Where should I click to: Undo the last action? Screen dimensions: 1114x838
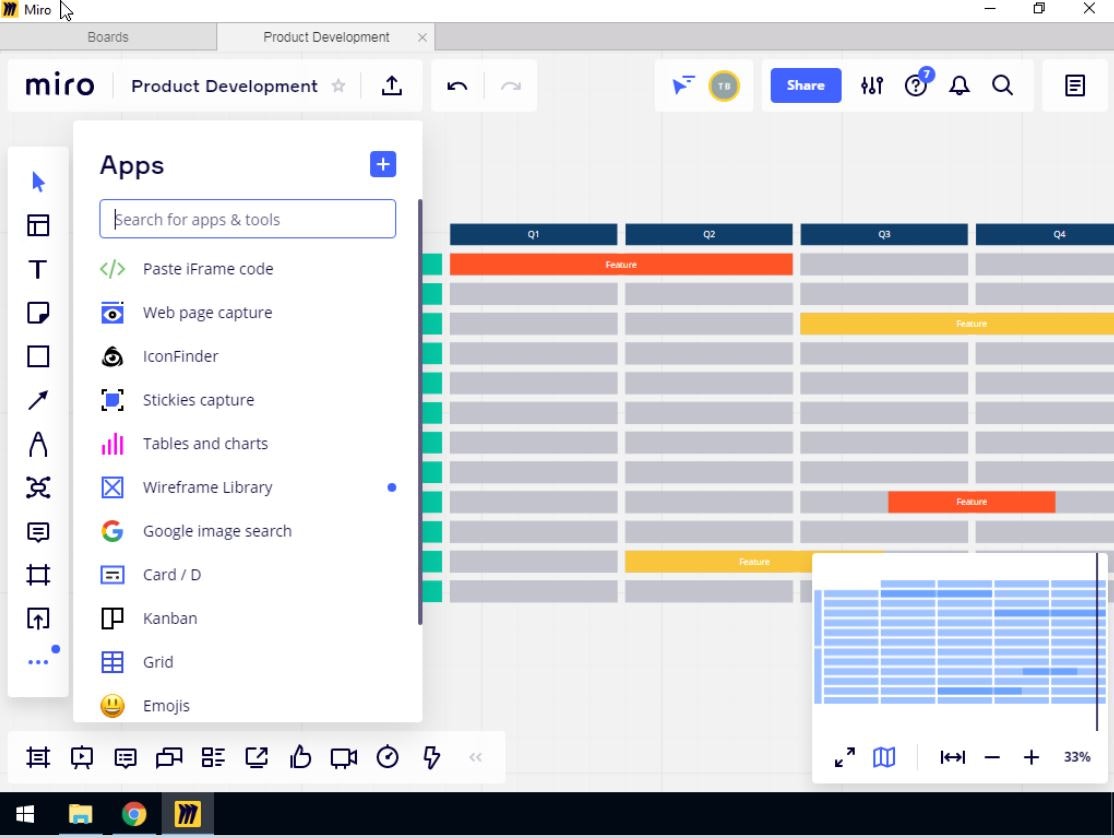pyautogui.click(x=457, y=86)
